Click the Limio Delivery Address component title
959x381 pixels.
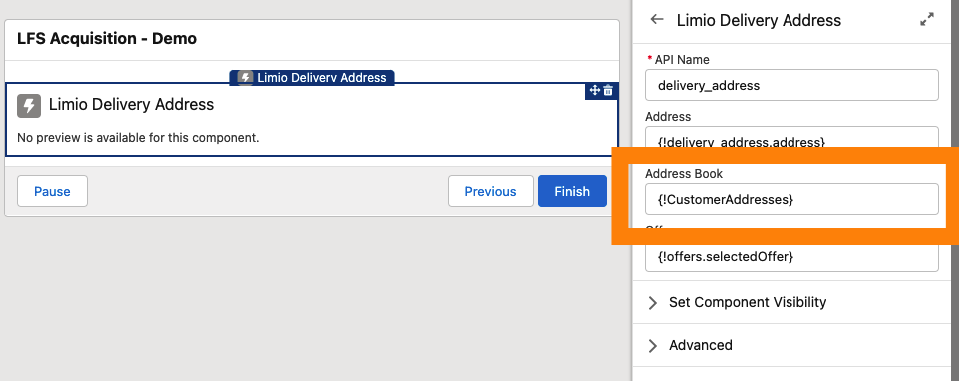131,105
